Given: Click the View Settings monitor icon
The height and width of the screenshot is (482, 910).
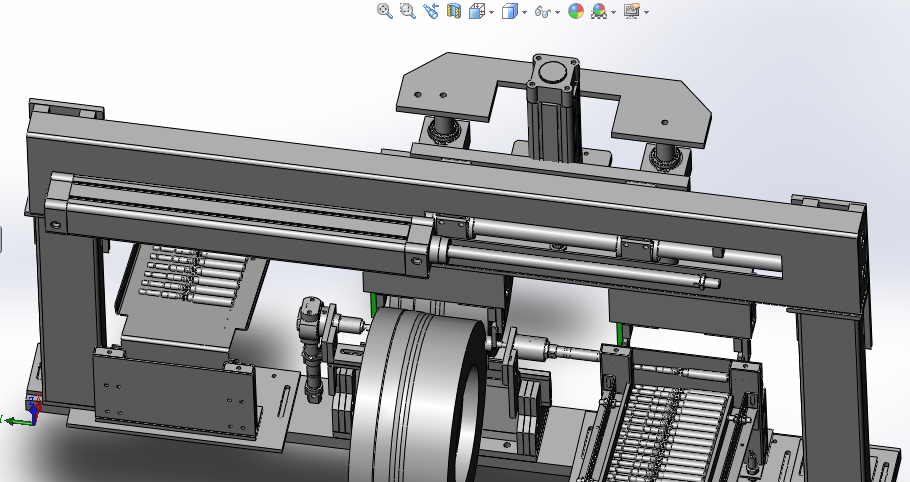Looking at the screenshot, I should (x=632, y=11).
